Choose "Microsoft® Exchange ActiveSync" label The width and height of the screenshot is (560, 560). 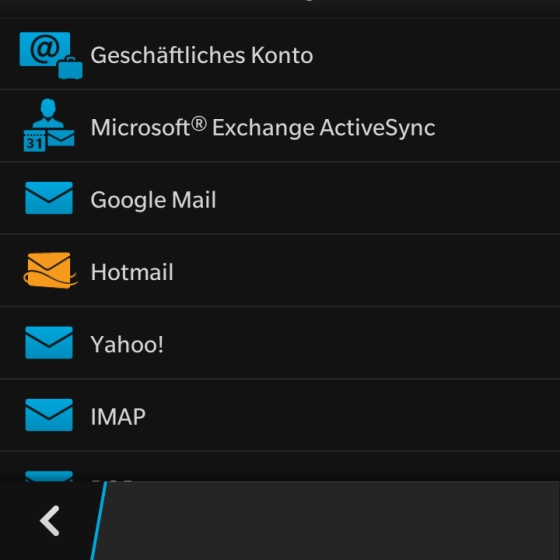263,128
